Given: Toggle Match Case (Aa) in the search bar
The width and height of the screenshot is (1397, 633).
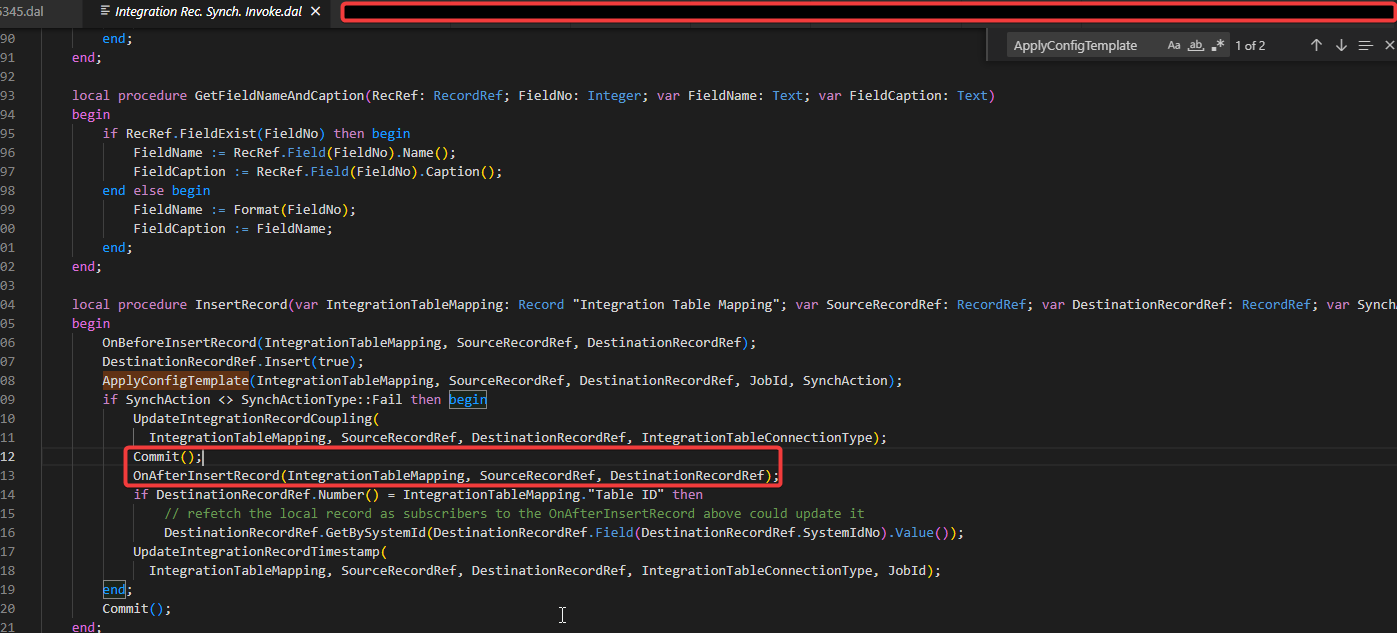Looking at the screenshot, I should pos(1174,45).
